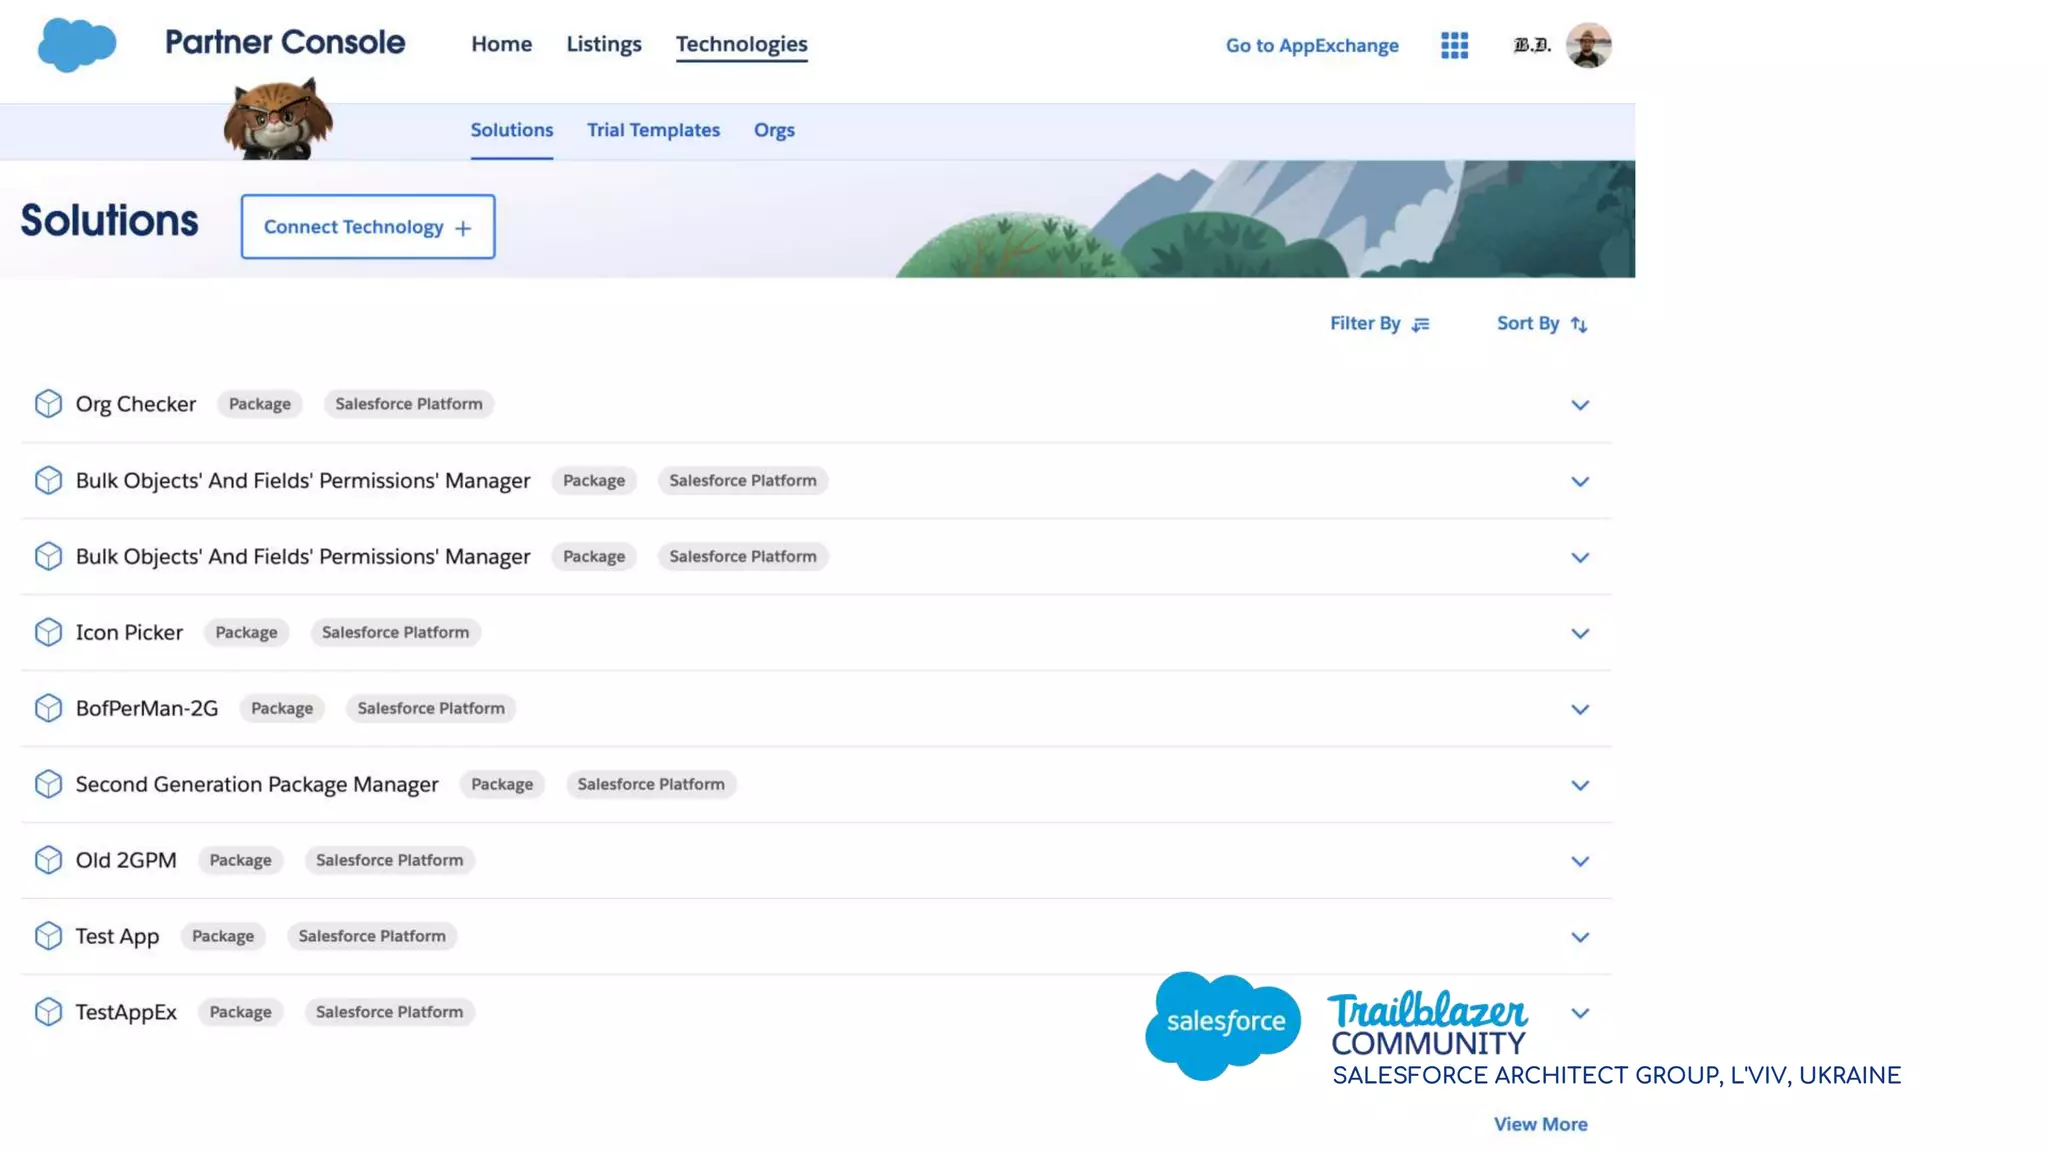Expand the BofPerMan-2G row
Image resolution: width=2048 pixels, height=1152 pixels.
1580,709
